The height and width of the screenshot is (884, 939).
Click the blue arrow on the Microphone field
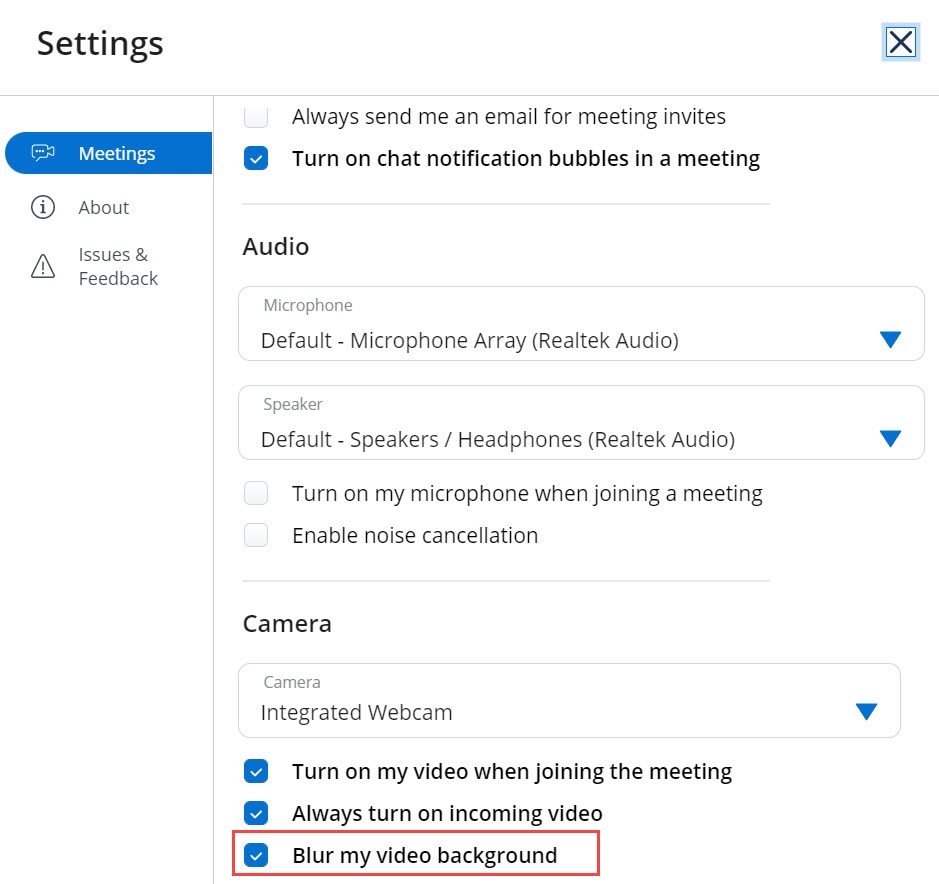tap(890, 340)
